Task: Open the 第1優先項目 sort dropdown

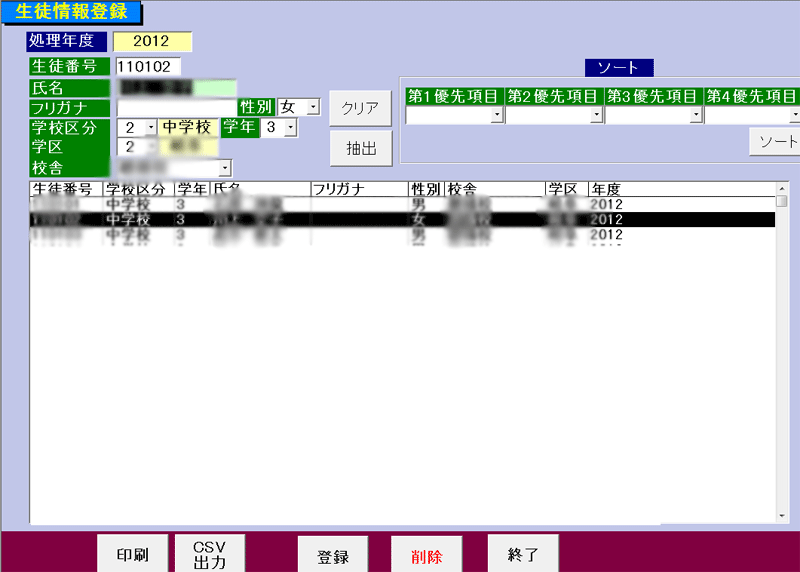Action: 497,116
